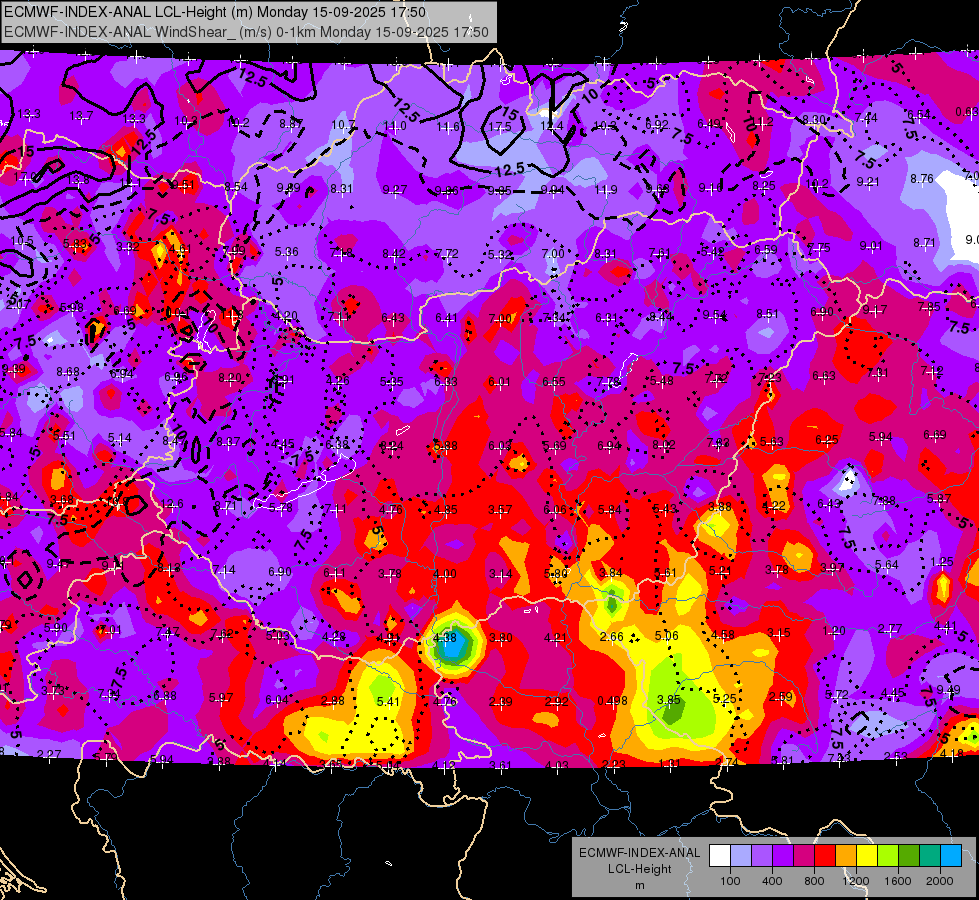Click the shear value 7.85
The height and width of the screenshot is (900, 979).
click(x=930, y=307)
